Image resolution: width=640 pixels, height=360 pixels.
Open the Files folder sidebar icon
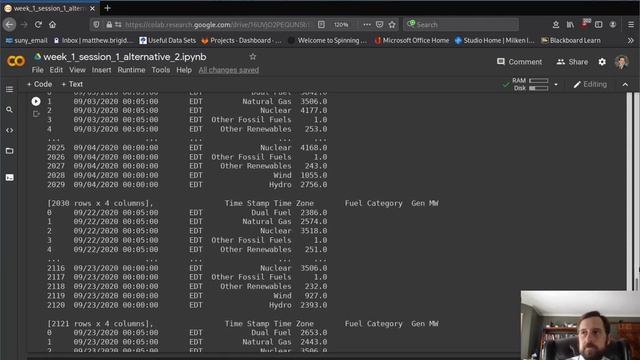[9, 151]
